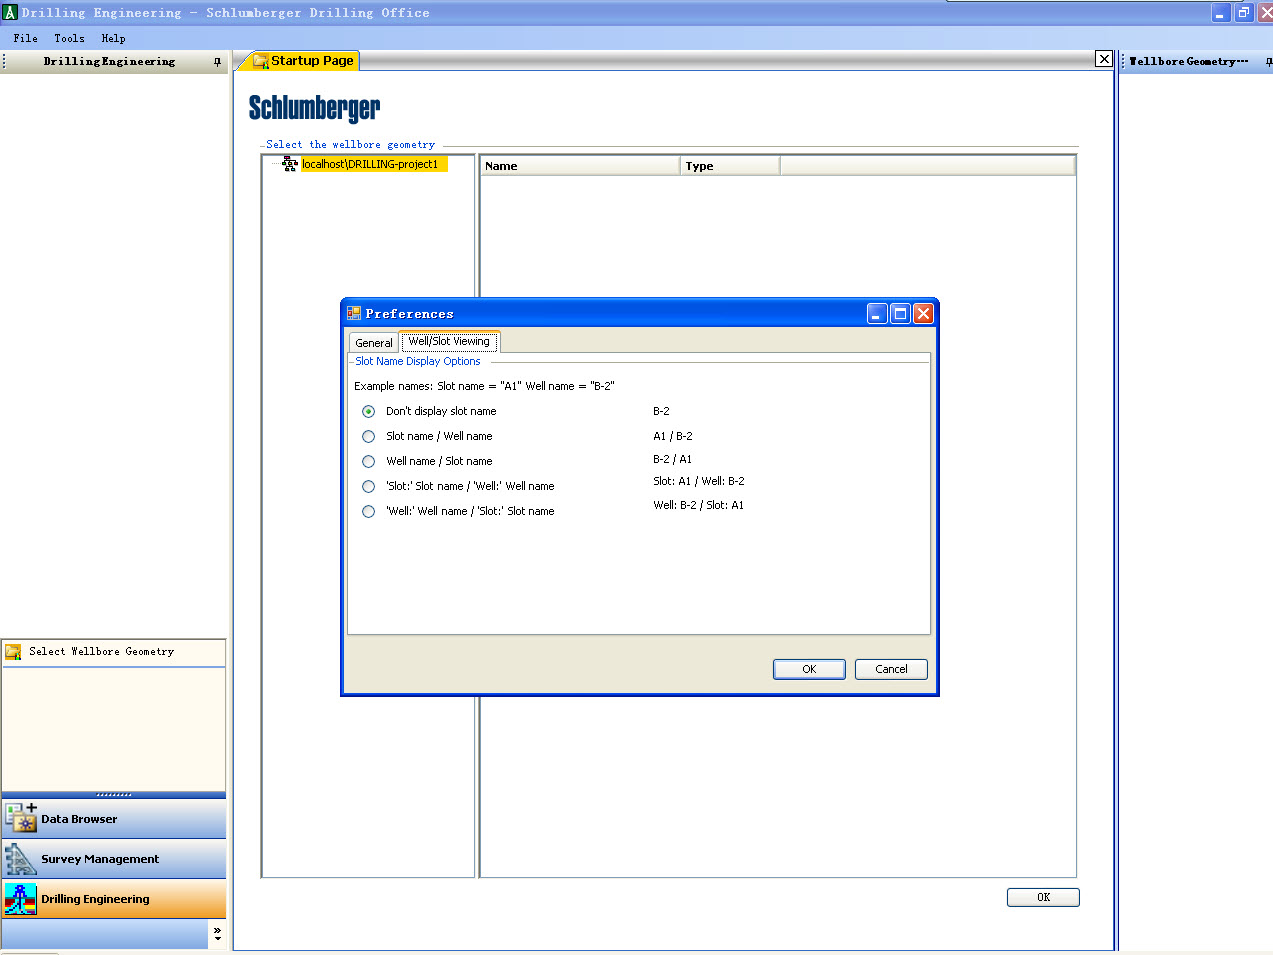The width and height of the screenshot is (1273, 955).
Task: Click the DrillingEngineering panel grip handle
Action: pos(4,61)
